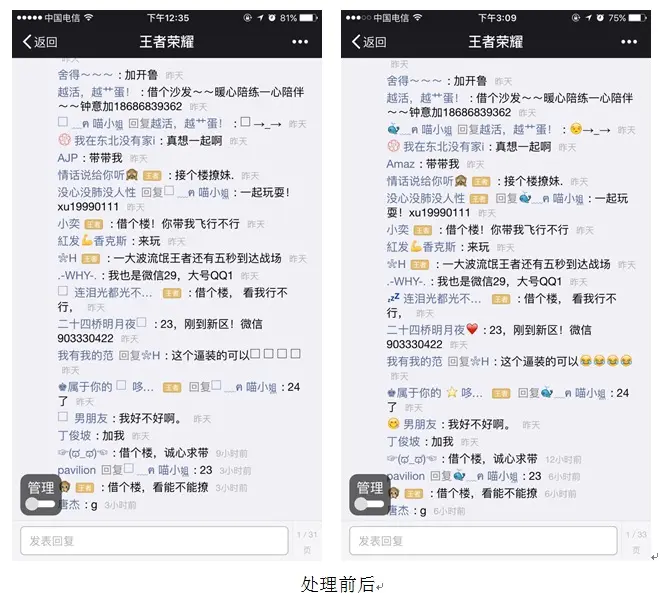Viewport: 664px width, 593px height.
Task: Tap the laughing emojis after 这个逼装的可以
Action: click(x=606, y=361)
